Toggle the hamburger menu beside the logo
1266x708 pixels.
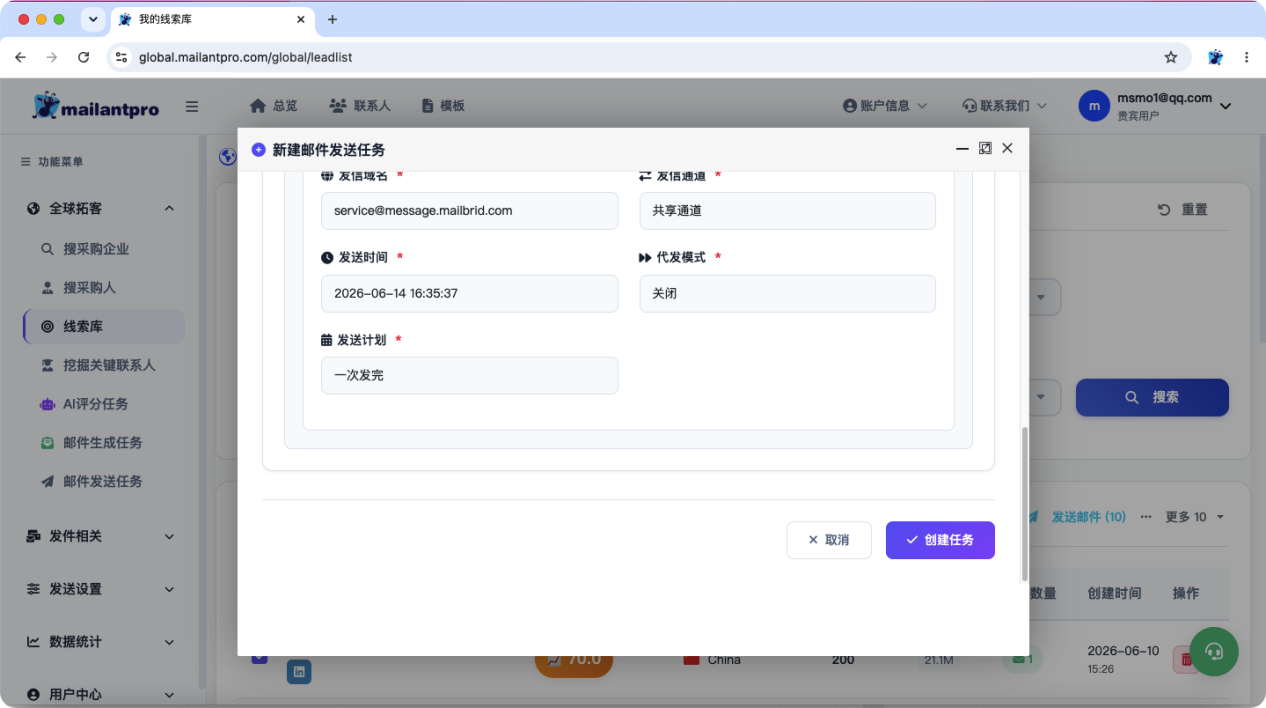click(x=192, y=106)
